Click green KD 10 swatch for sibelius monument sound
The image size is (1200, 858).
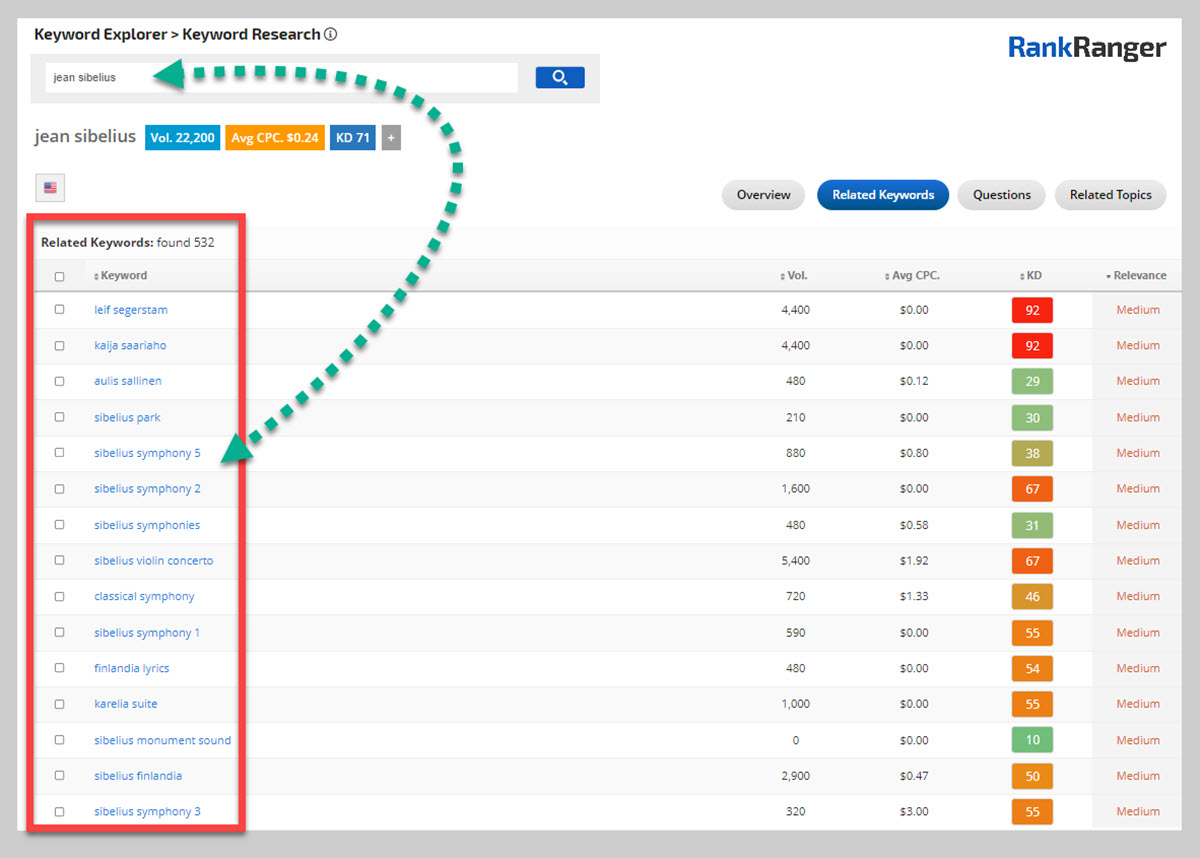coord(1032,740)
